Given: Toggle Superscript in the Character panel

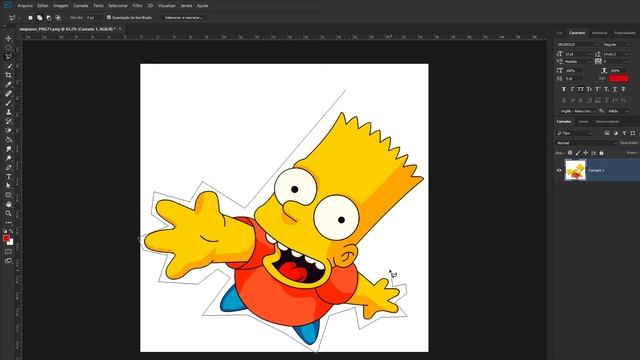Looking at the screenshot, I should (598, 89).
